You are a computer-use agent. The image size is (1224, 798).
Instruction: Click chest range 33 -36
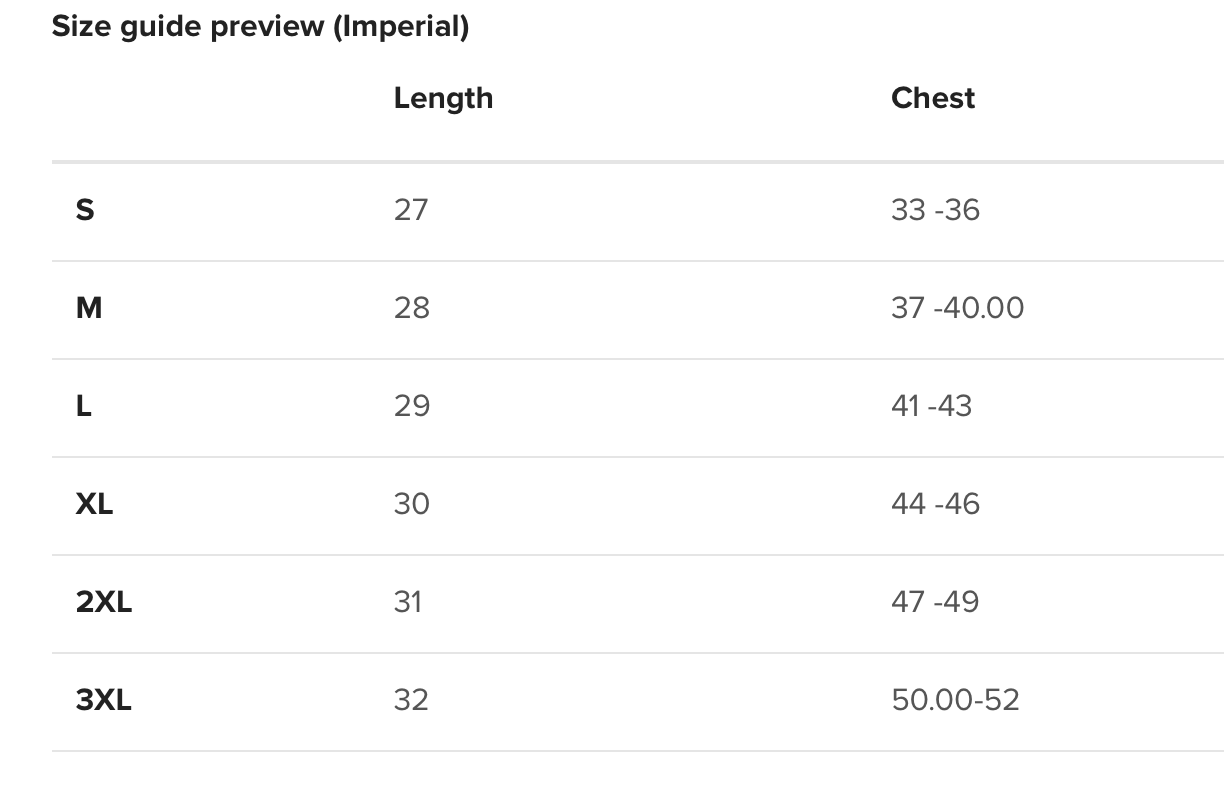coord(936,210)
